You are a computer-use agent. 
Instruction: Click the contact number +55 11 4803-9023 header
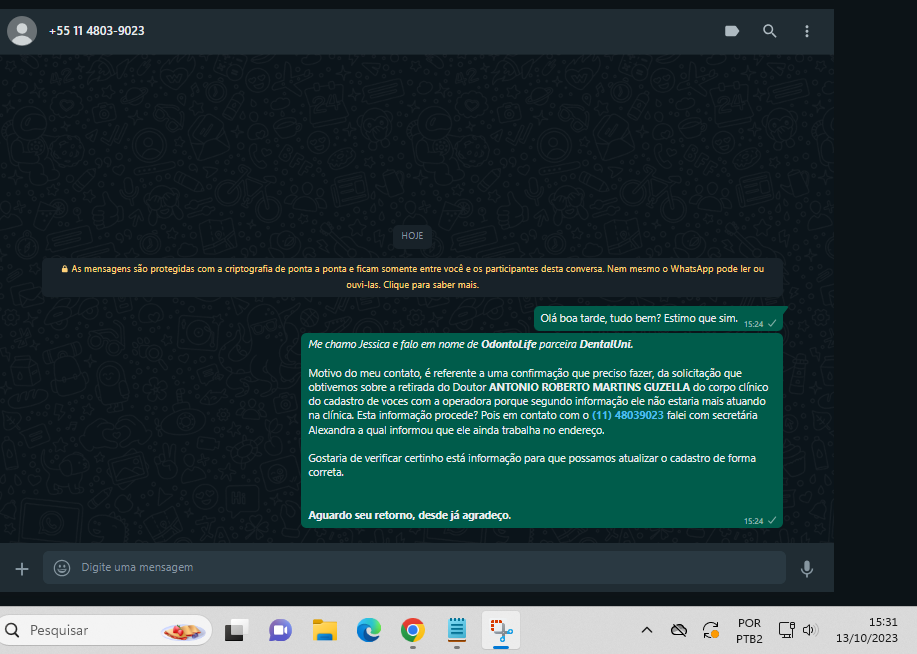[x=96, y=31]
